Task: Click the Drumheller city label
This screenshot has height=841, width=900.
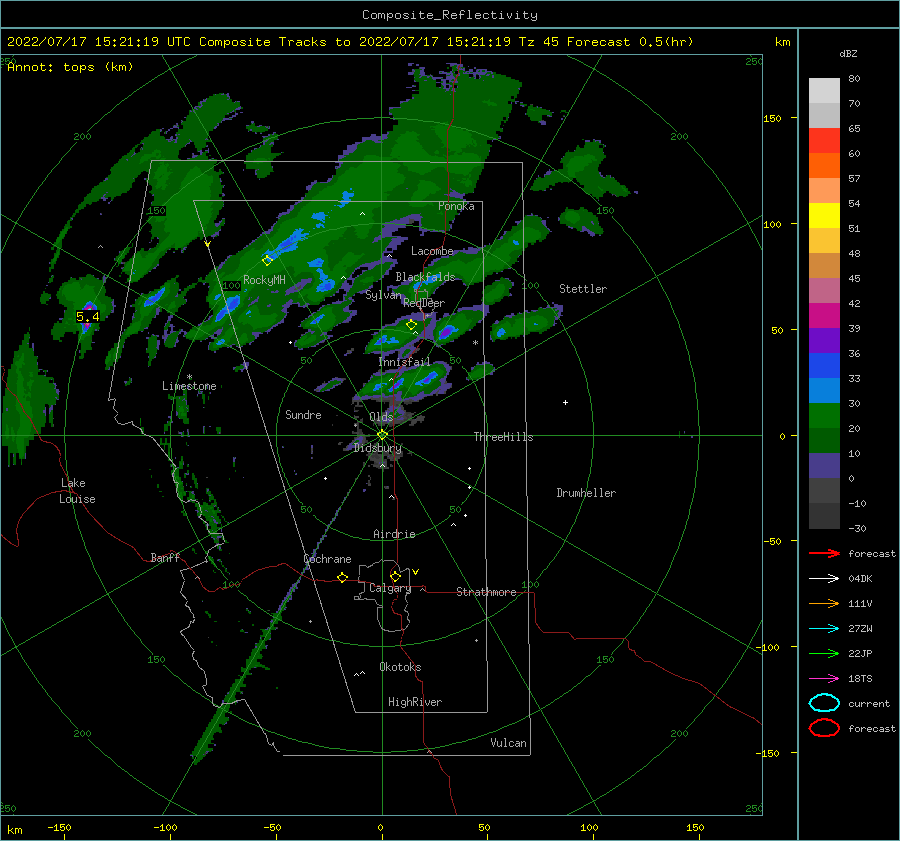Action: tap(586, 493)
